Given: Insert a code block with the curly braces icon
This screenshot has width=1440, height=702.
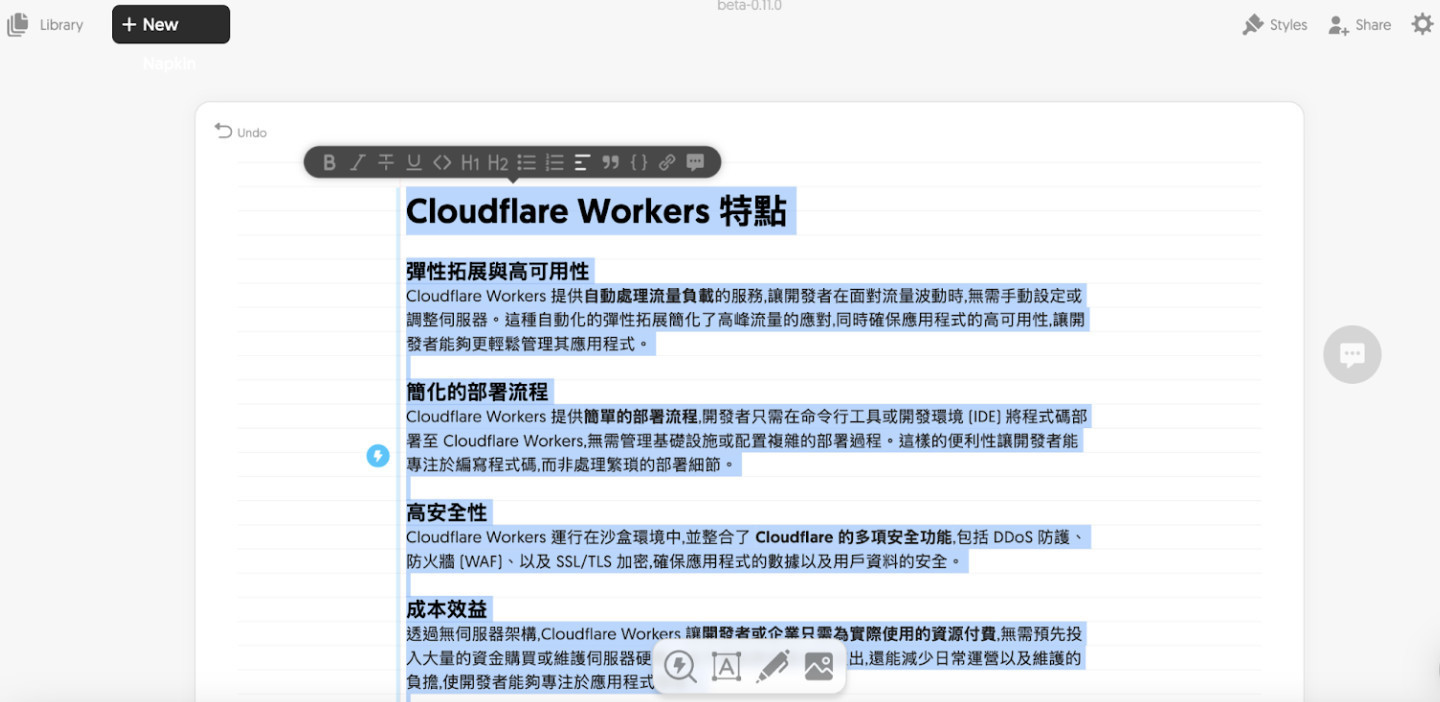Looking at the screenshot, I should (x=639, y=162).
